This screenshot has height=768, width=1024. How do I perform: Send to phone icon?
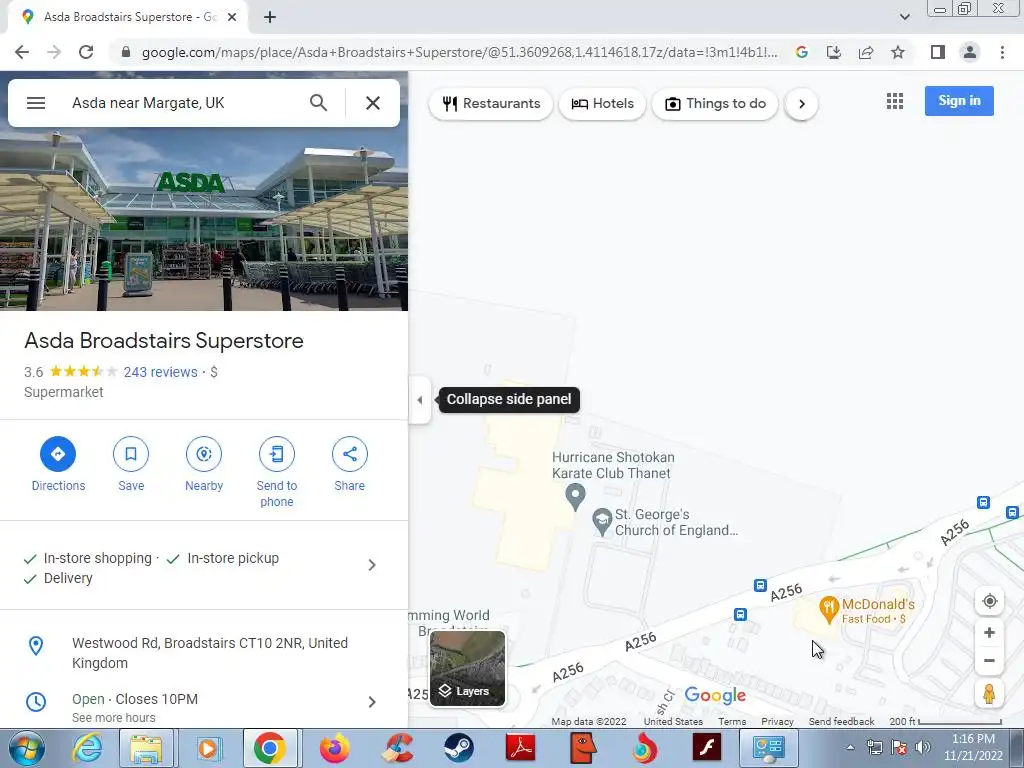tap(276, 454)
